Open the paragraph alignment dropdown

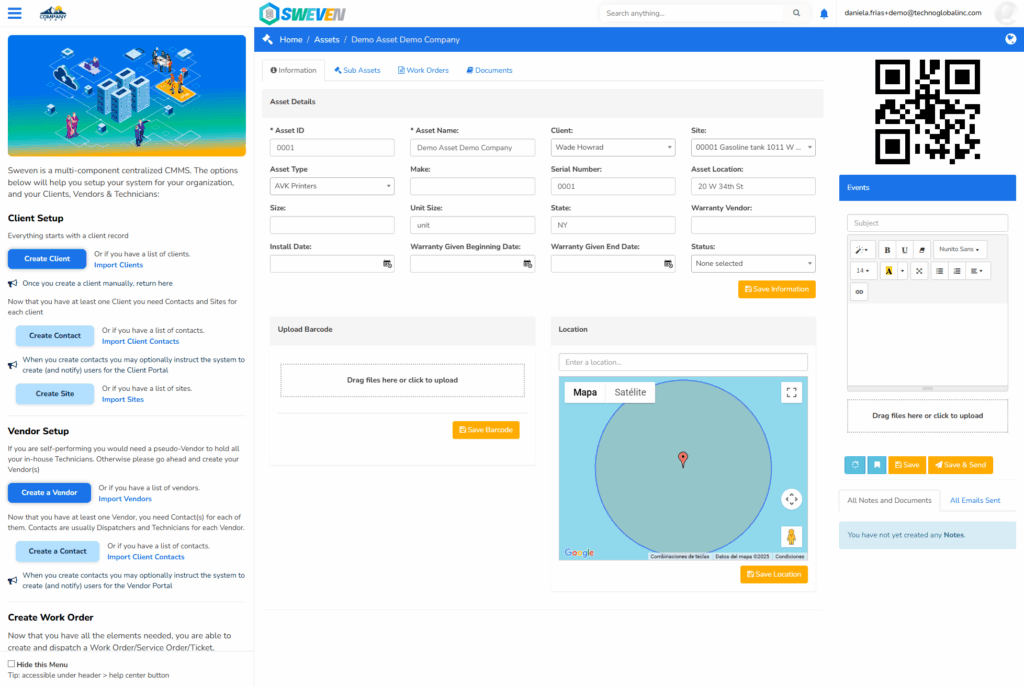(977, 271)
